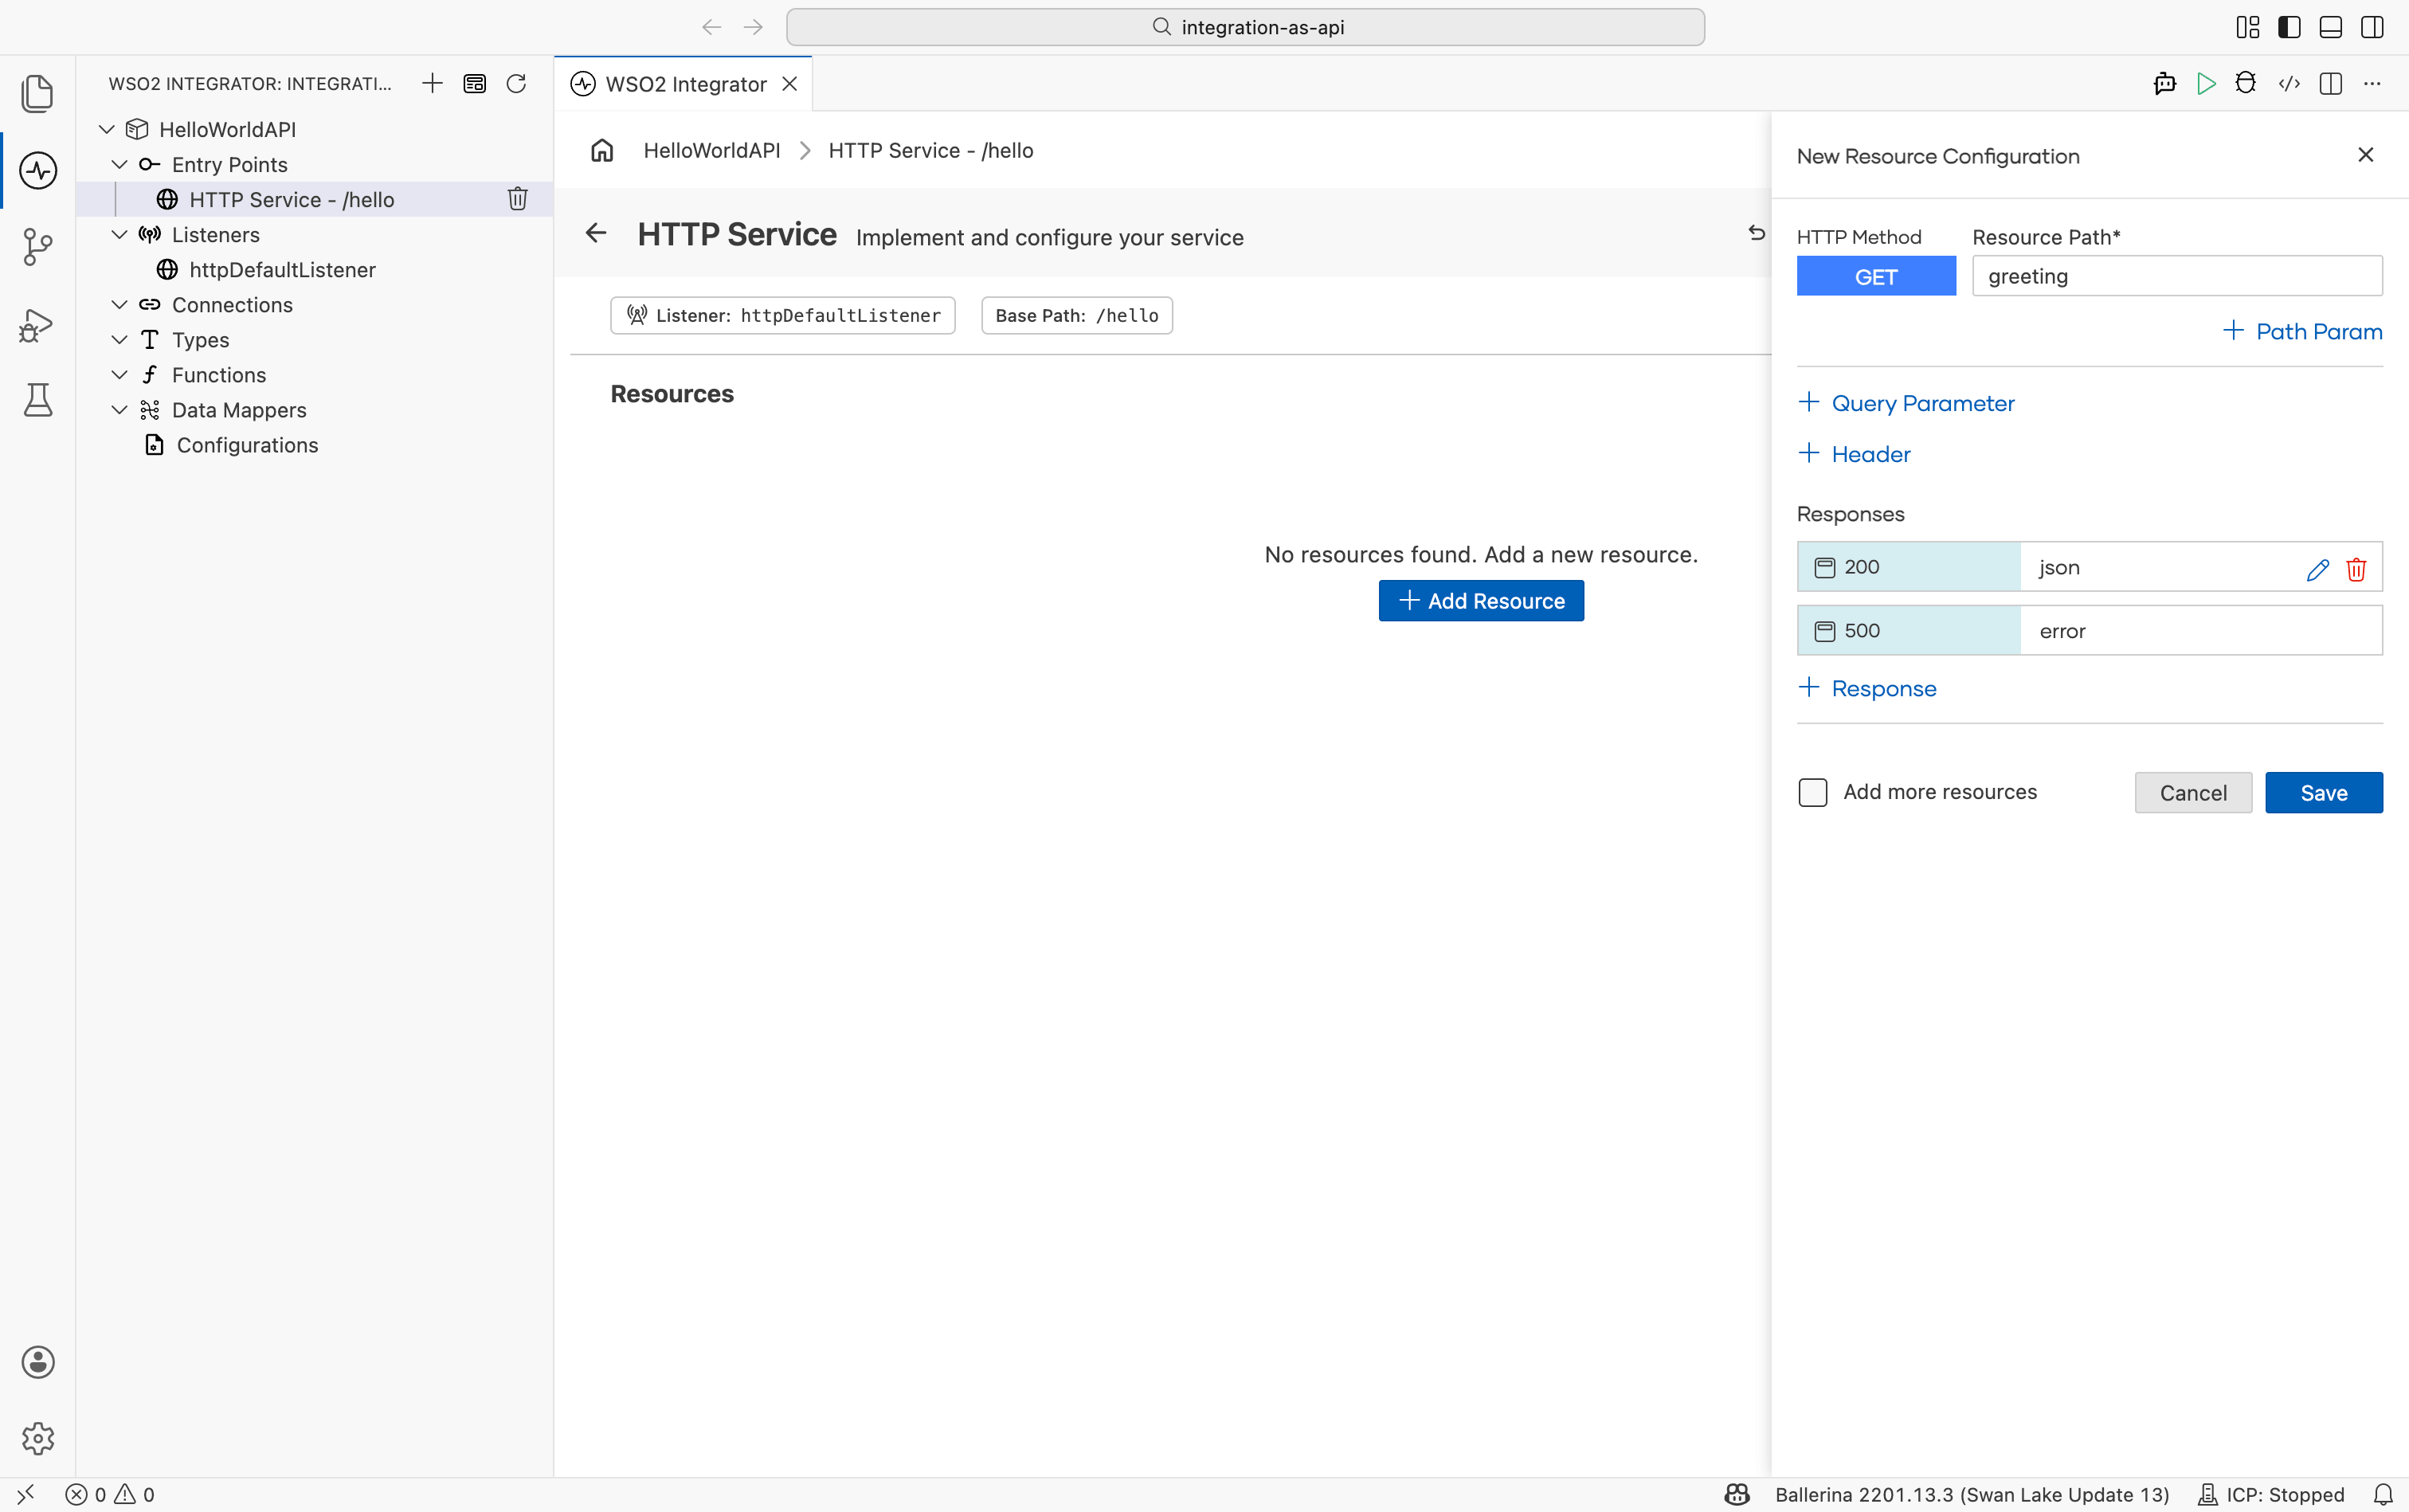Start debugging with bug icon
2409x1512 pixels.
point(2246,83)
